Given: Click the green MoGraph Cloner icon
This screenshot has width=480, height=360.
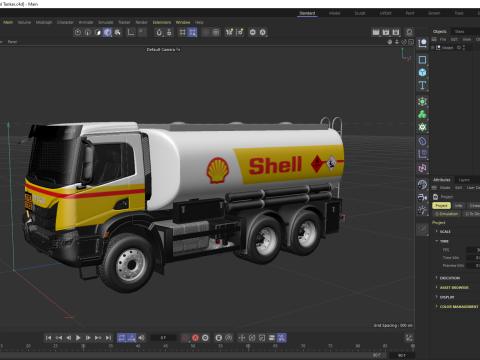Looking at the screenshot, I should tap(422, 114).
